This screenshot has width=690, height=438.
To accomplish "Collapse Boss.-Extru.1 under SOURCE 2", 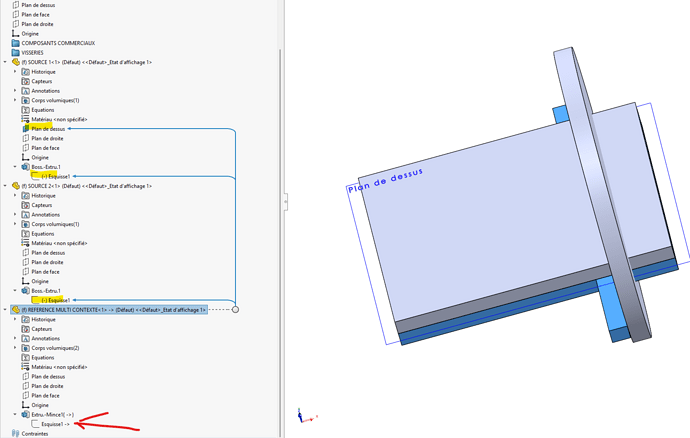I will coord(15,291).
